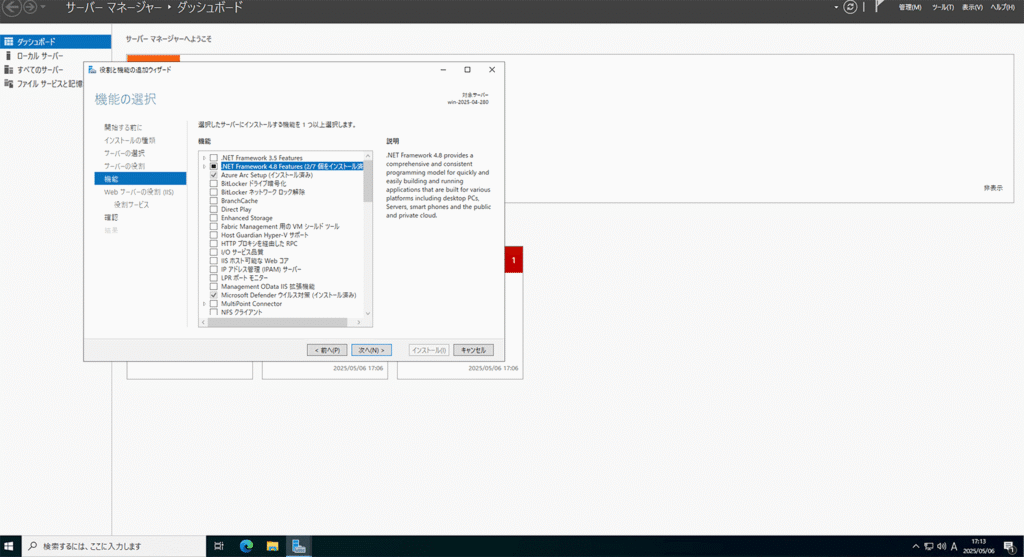
Task: Click scroll down arrow of features list
Action: (x=368, y=313)
